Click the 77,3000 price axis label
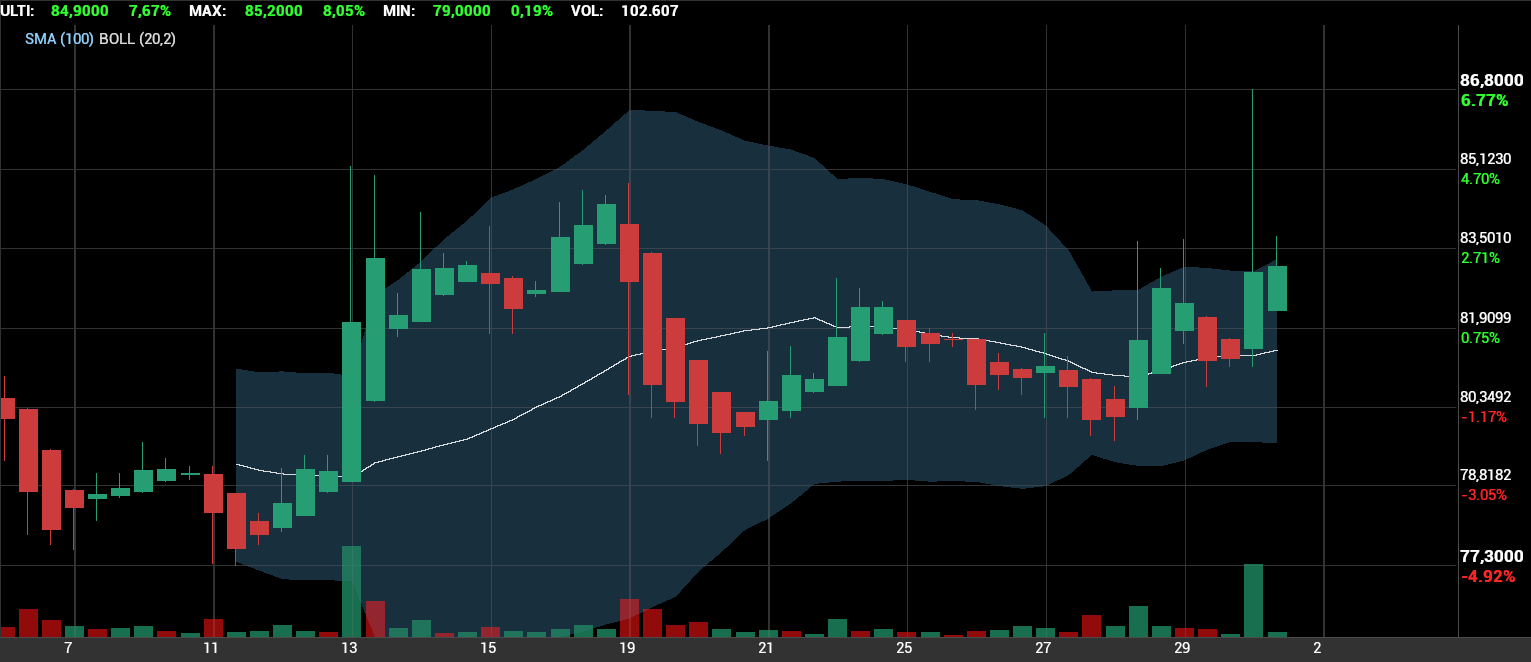This screenshot has height=662, width=1531. 1492,556
